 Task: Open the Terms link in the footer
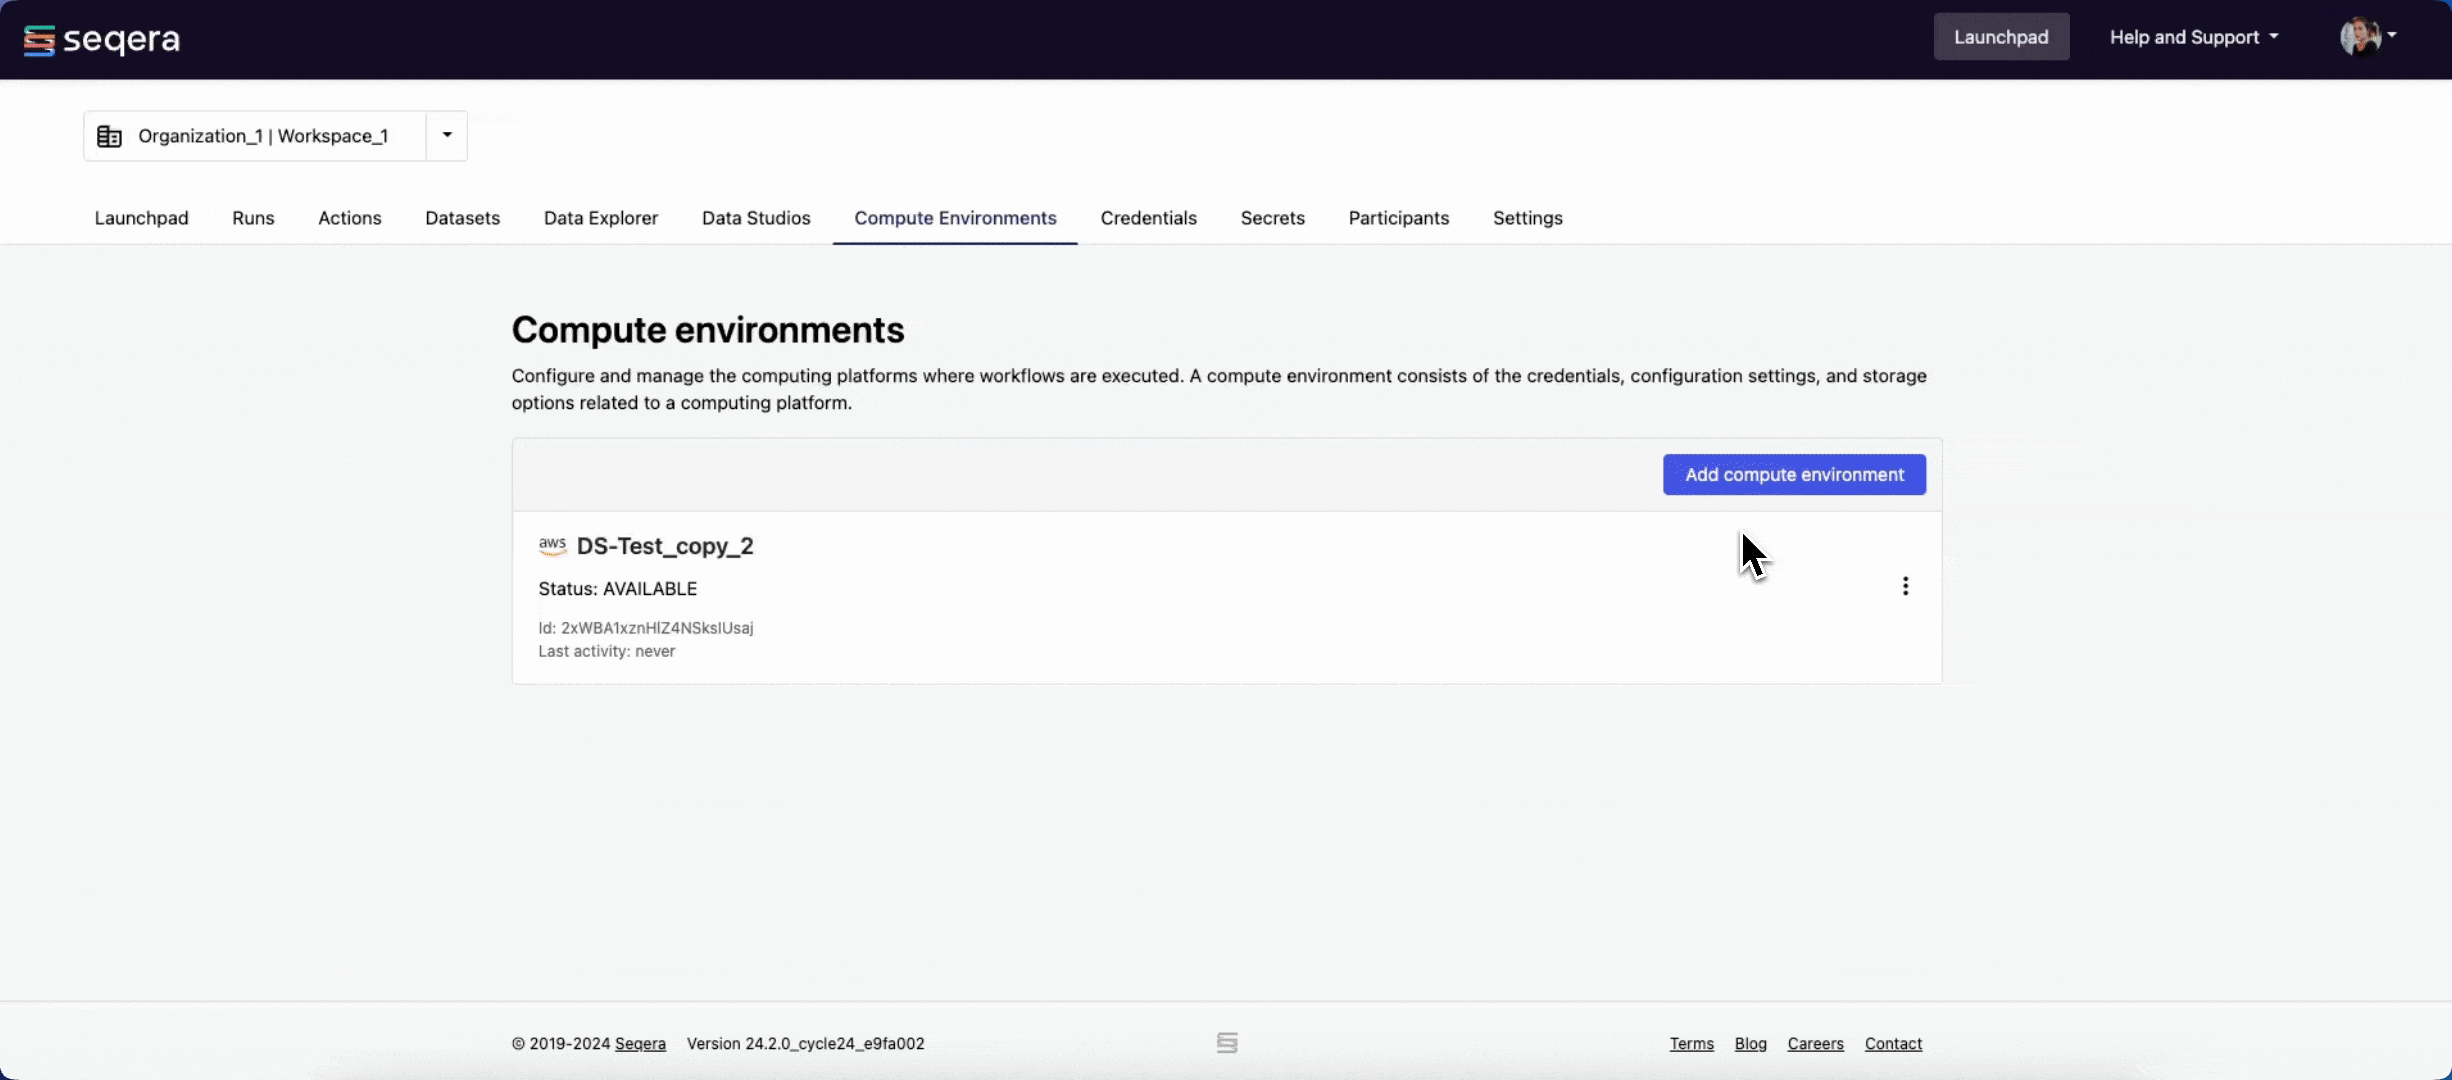1691,1043
